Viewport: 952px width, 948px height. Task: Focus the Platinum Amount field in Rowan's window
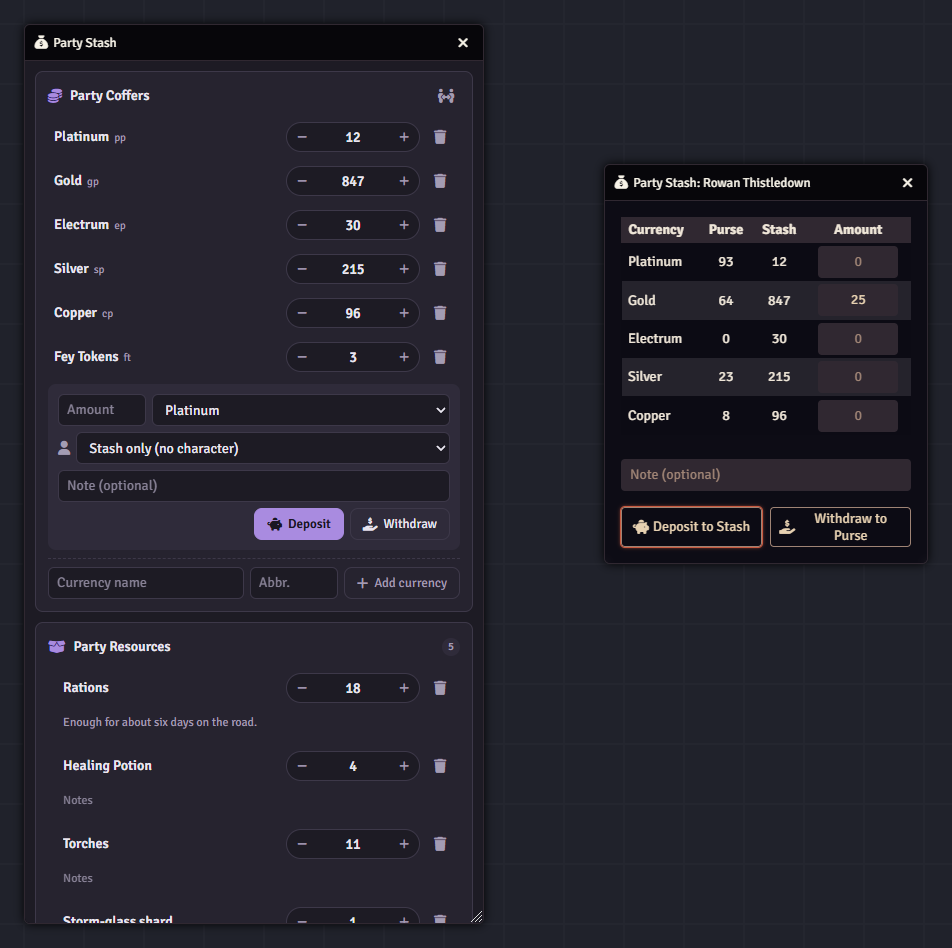(x=858, y=262)
